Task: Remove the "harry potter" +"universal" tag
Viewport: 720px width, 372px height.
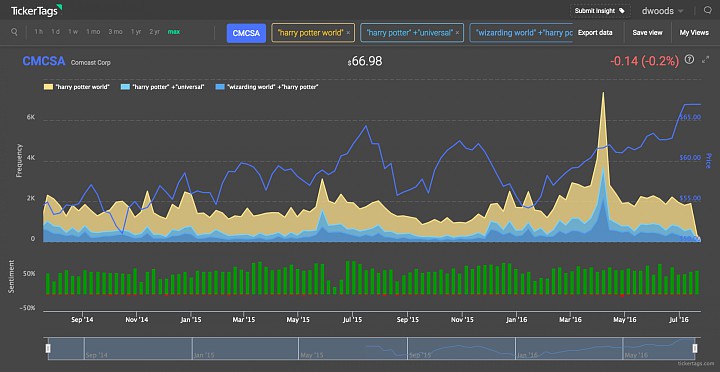Action: coord(457,33)
